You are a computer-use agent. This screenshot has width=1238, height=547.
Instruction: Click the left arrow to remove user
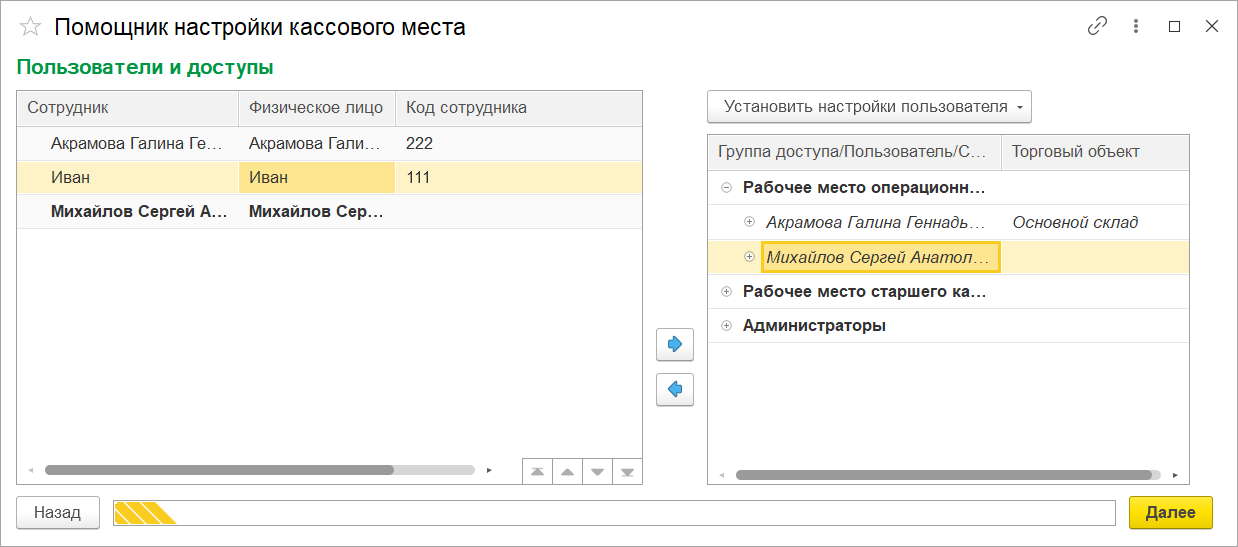tap(675, 389)
